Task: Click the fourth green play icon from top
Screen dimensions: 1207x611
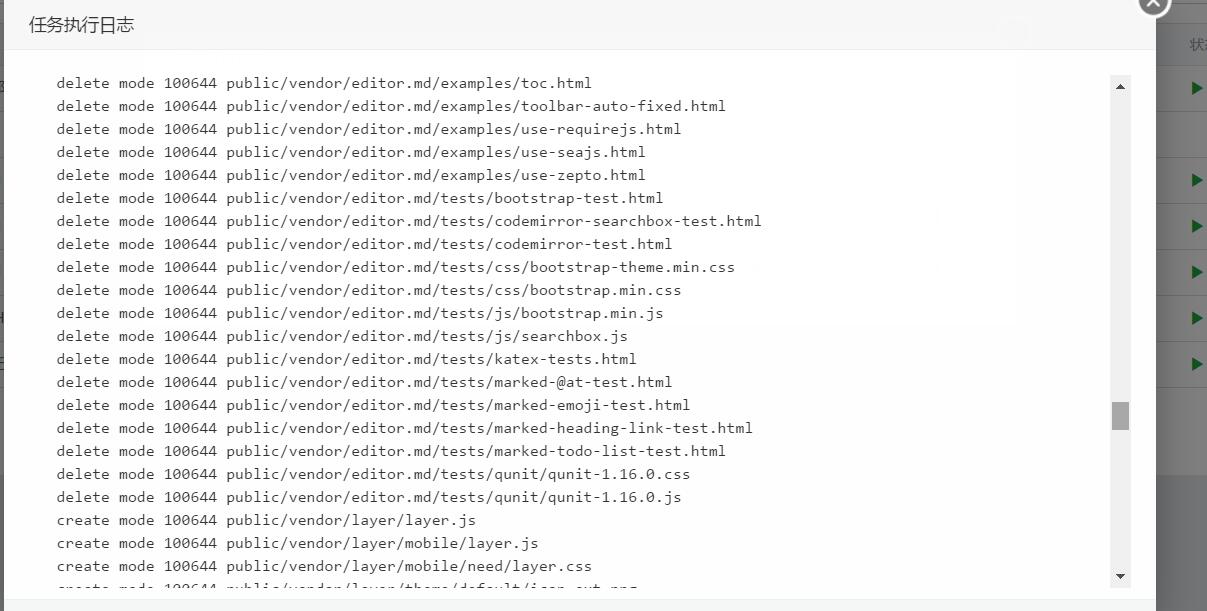Action: click(x=1196, y=272)
